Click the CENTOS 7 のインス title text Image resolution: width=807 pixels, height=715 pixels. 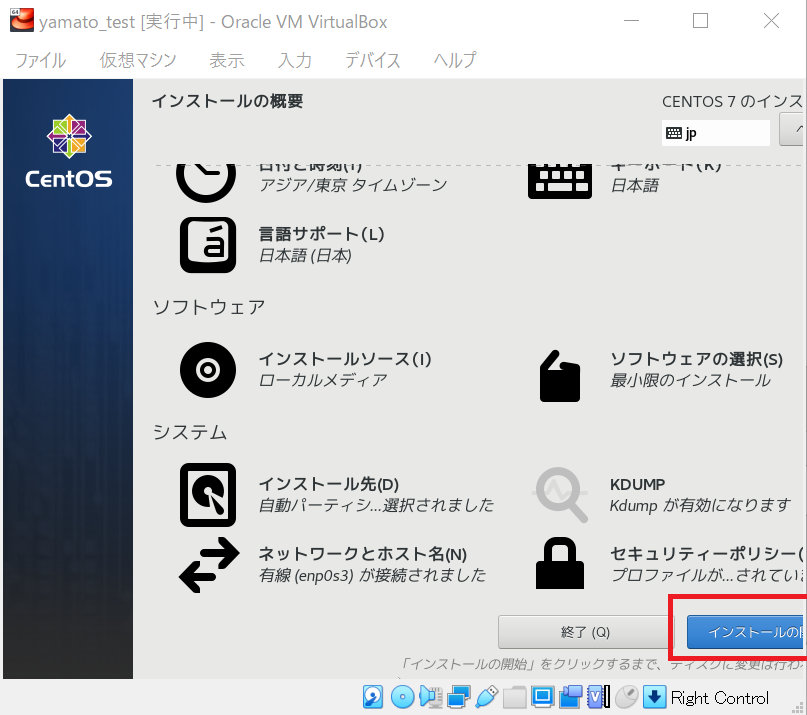coord(732,101)
